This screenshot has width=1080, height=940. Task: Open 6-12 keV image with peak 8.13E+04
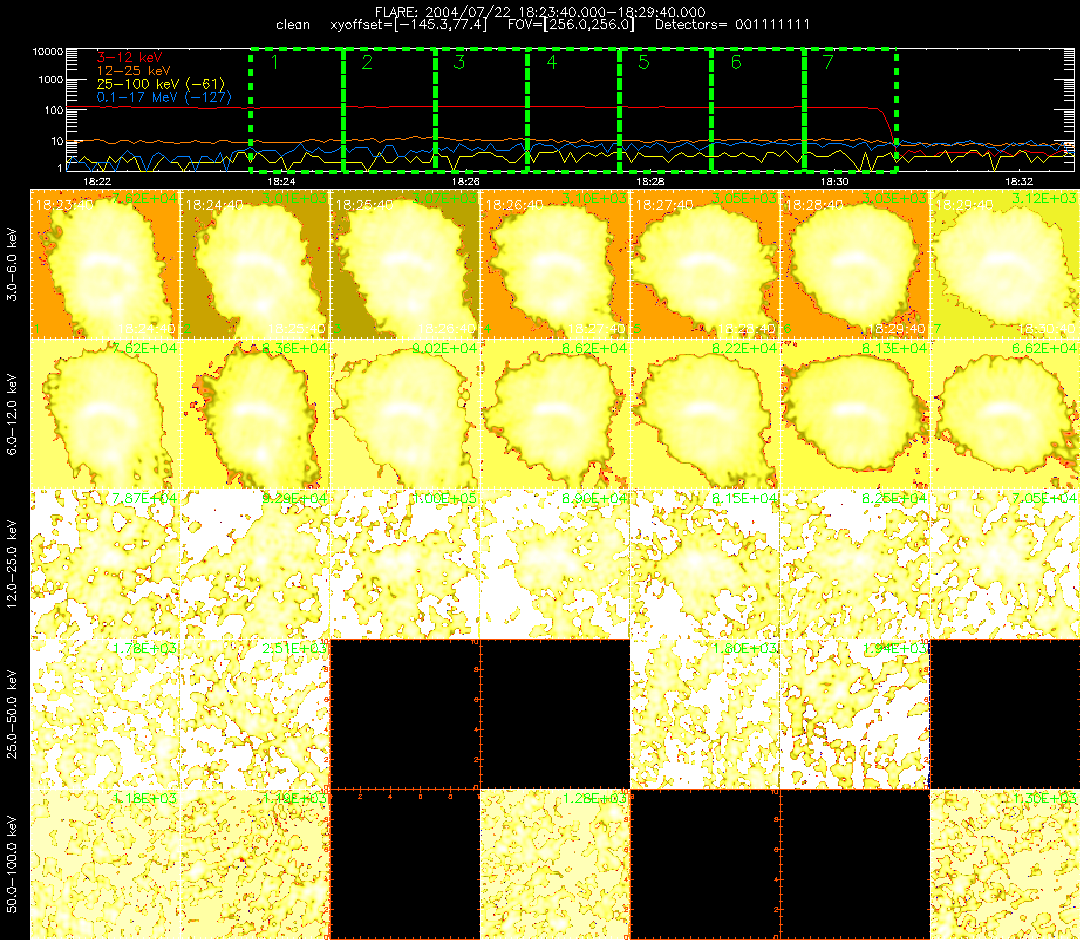click(x=855, y=415)
